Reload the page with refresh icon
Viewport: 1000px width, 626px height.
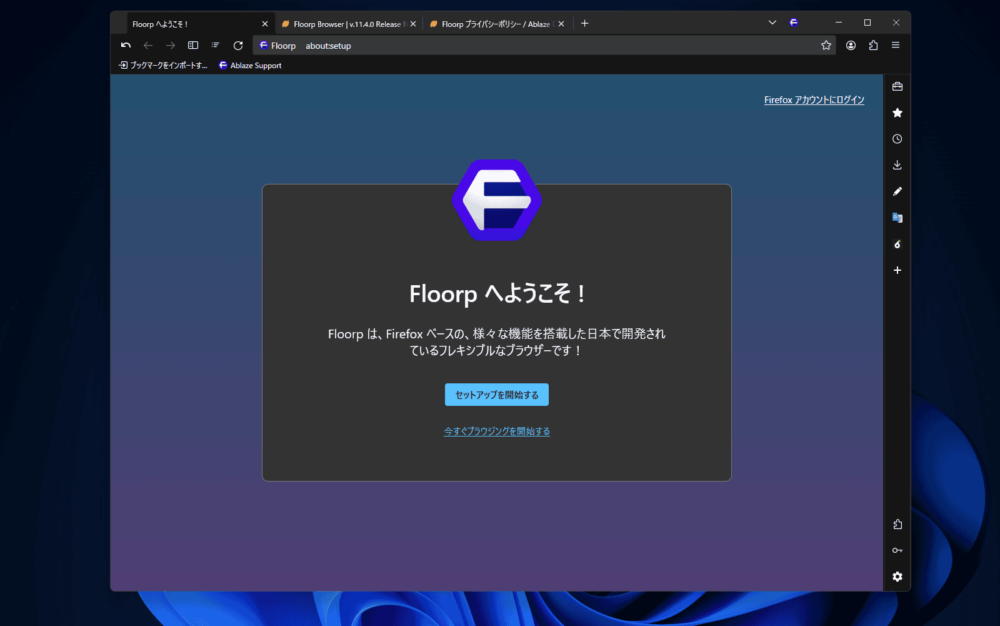[x=238, y=45]
